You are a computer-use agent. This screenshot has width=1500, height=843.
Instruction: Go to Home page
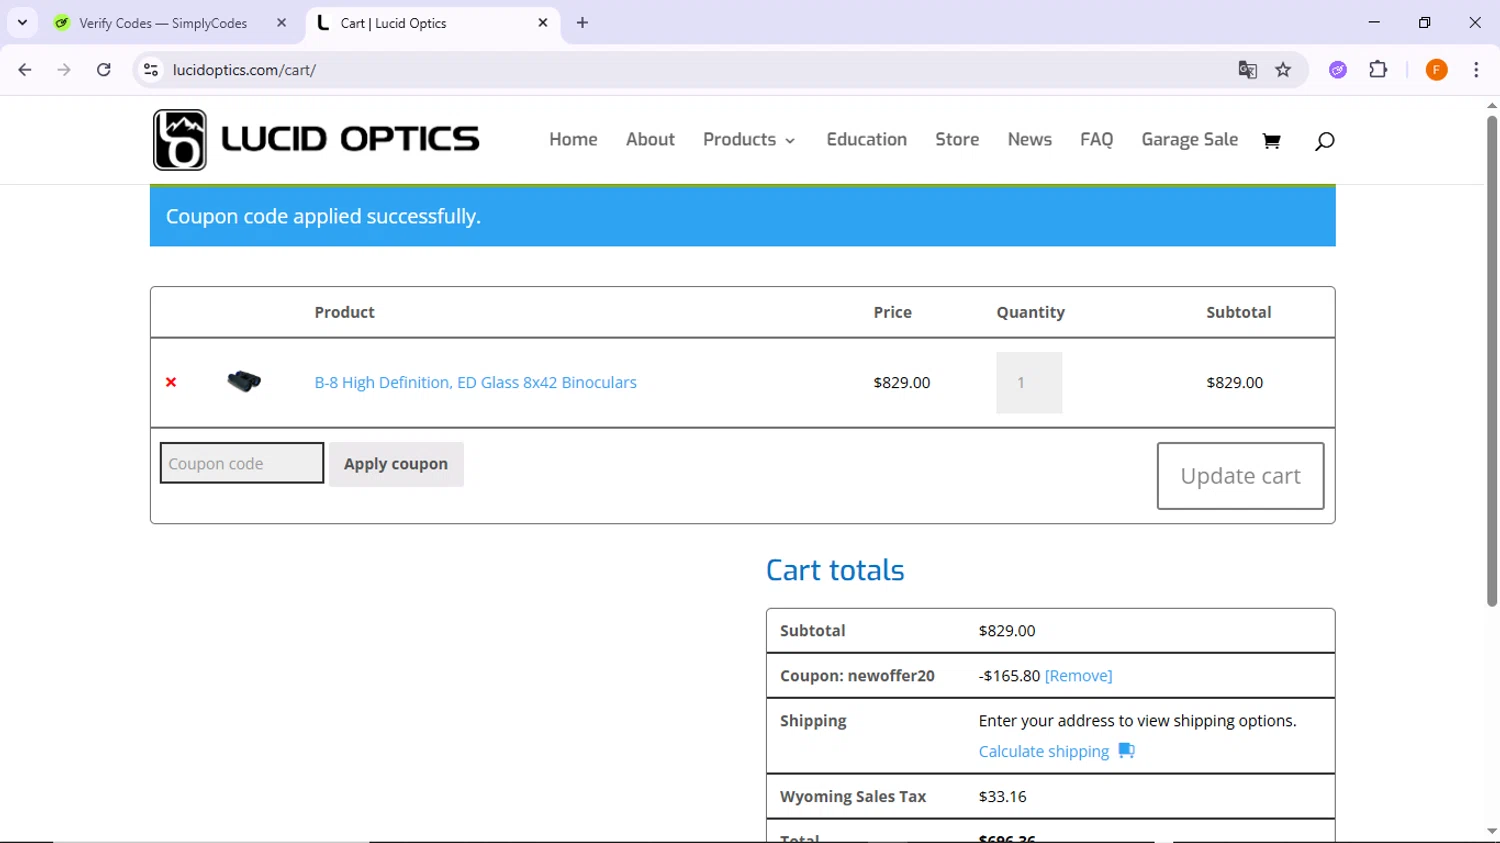pos(573,140)
